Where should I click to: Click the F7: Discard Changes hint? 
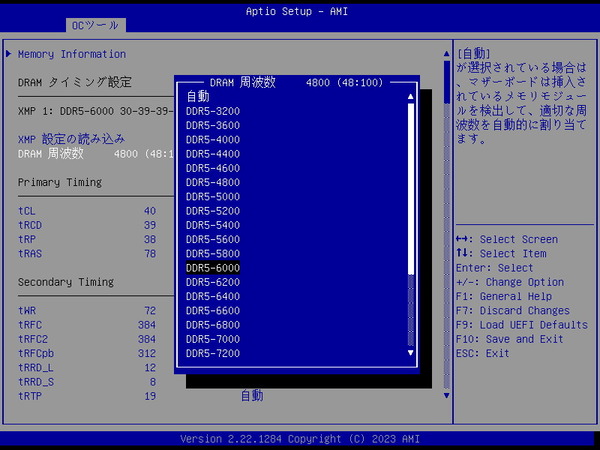(513, 310)
